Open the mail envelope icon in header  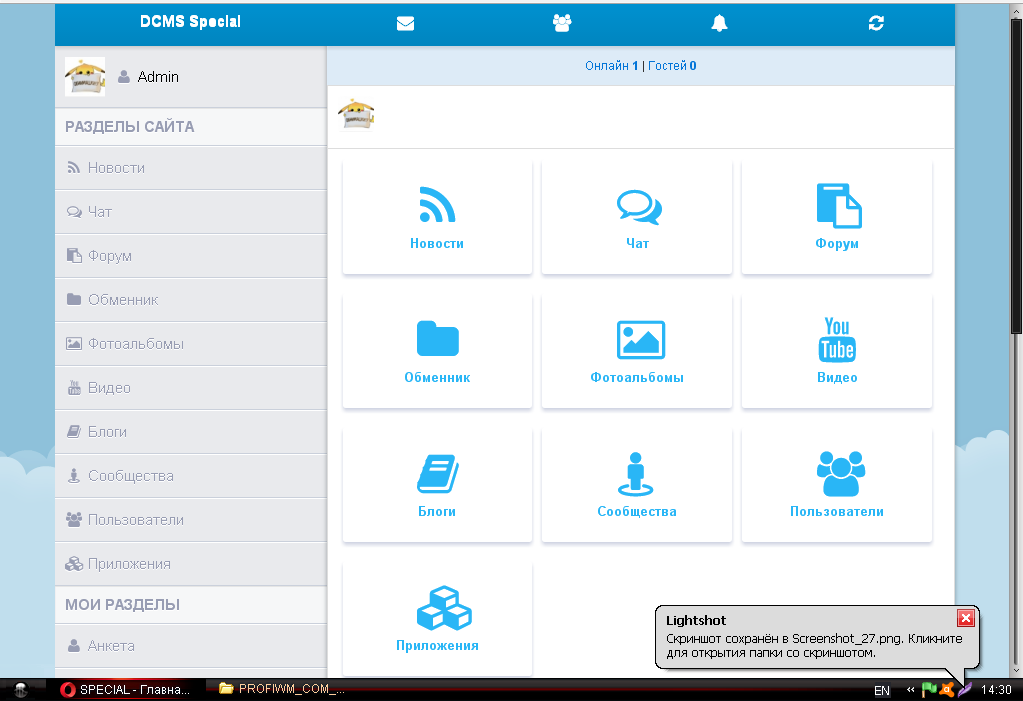point(405,24)
